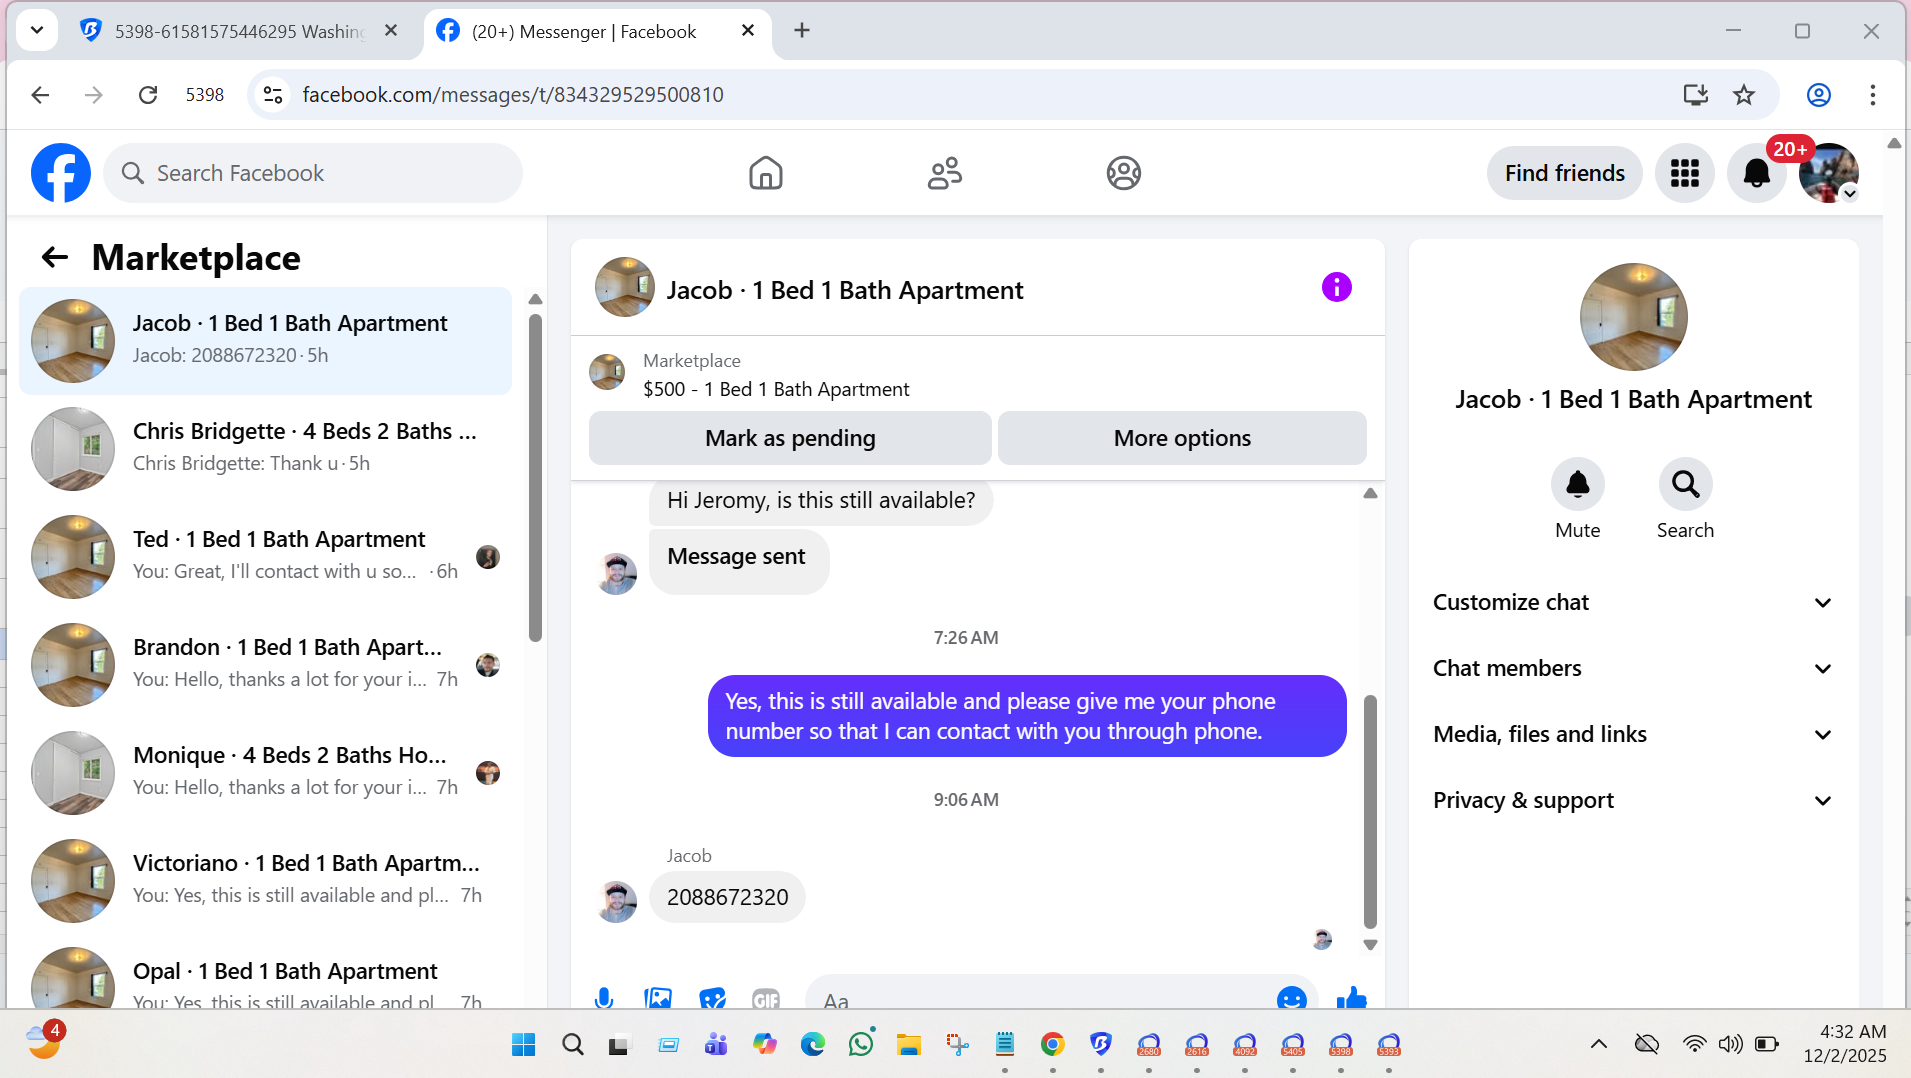This screenshot has width=1911, height=1078.
Task: Open the notifications bell icon
Action: tap(1757, 173)
